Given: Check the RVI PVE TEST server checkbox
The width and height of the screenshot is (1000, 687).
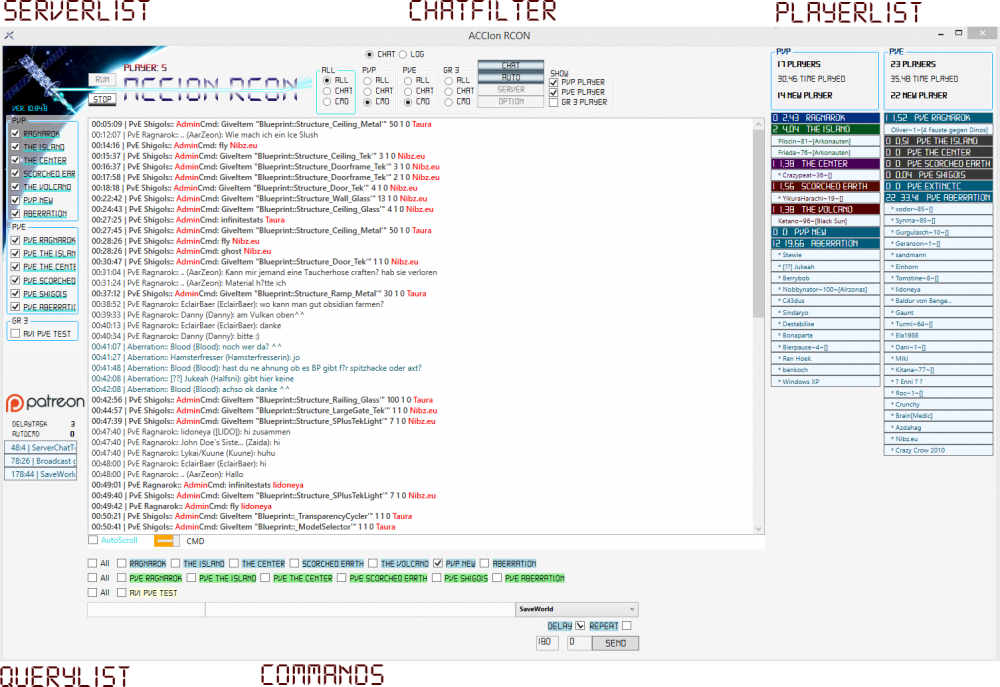Looking at the screenshot, I should coord(15,334).
